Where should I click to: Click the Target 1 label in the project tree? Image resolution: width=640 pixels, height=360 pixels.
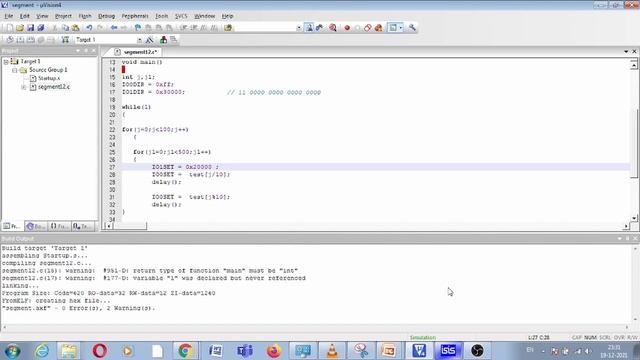pos(30,62)
